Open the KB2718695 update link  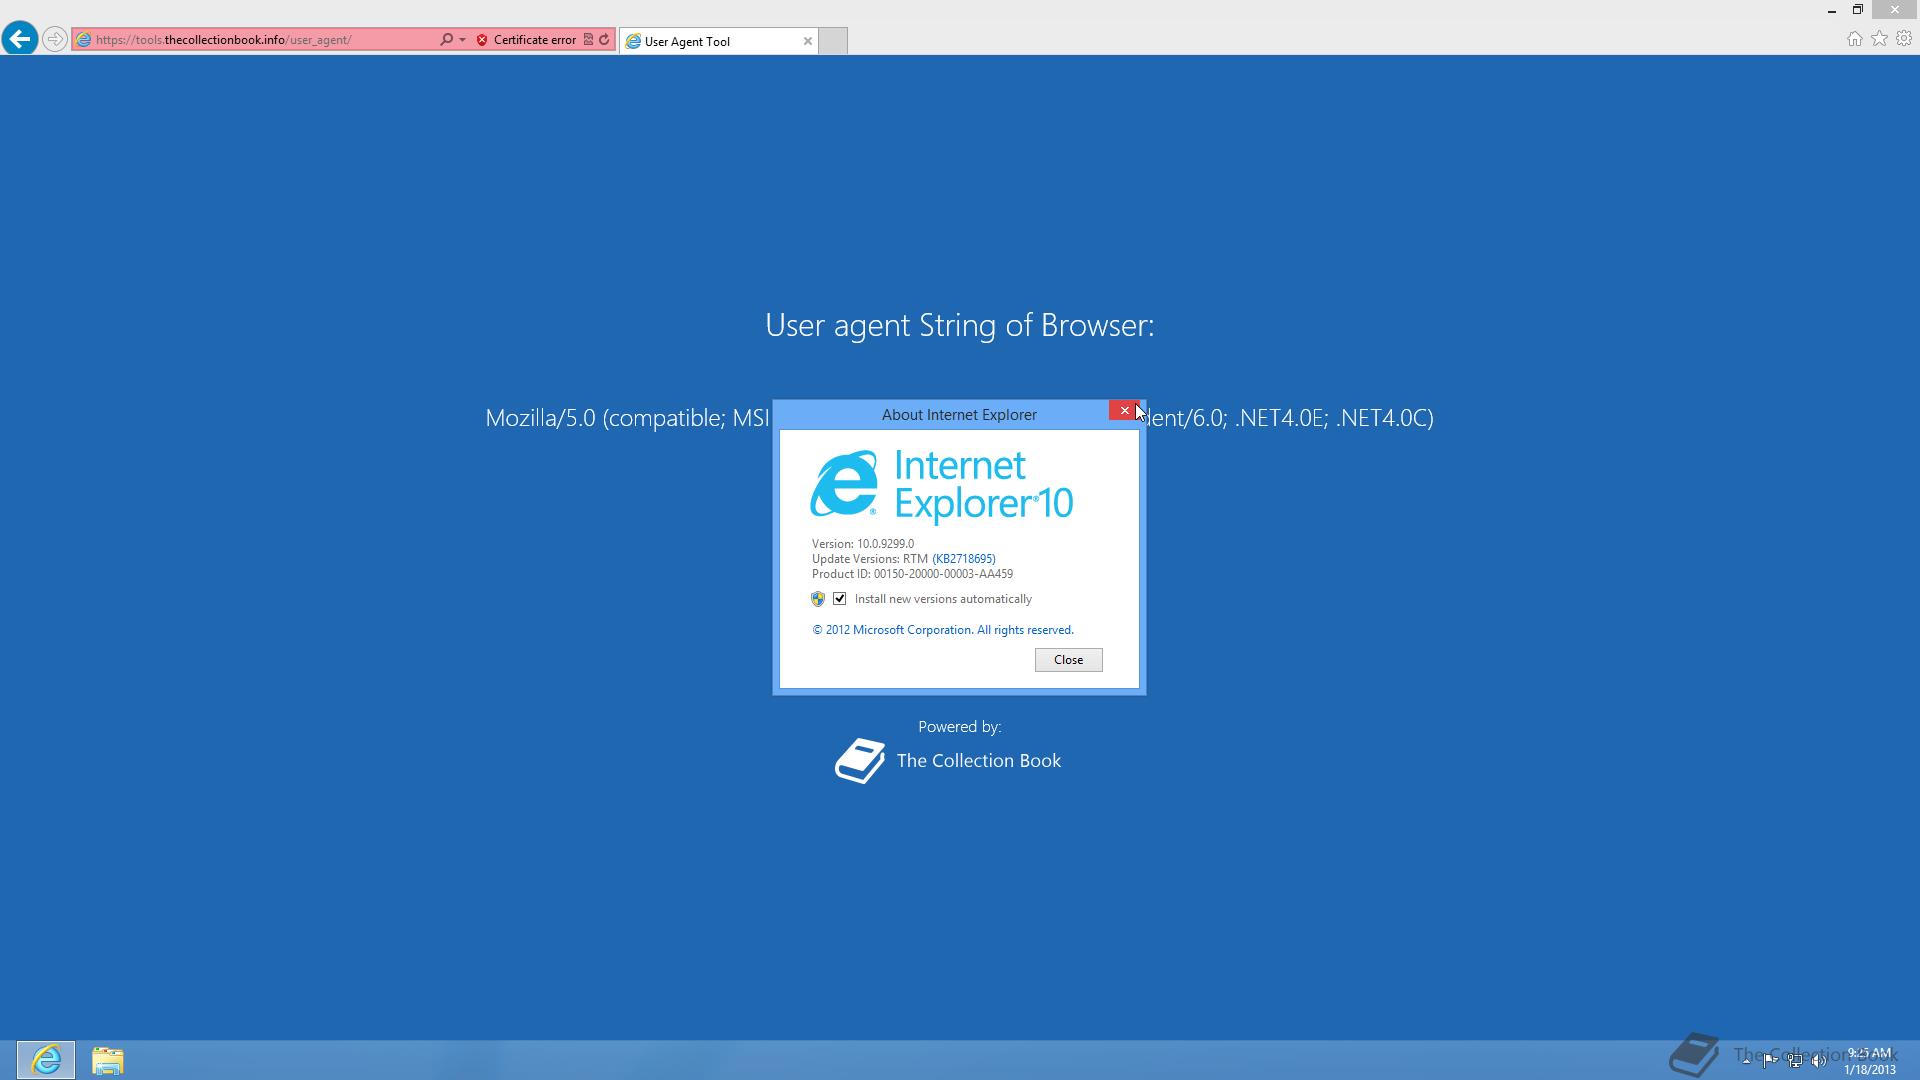coord(964,559)
